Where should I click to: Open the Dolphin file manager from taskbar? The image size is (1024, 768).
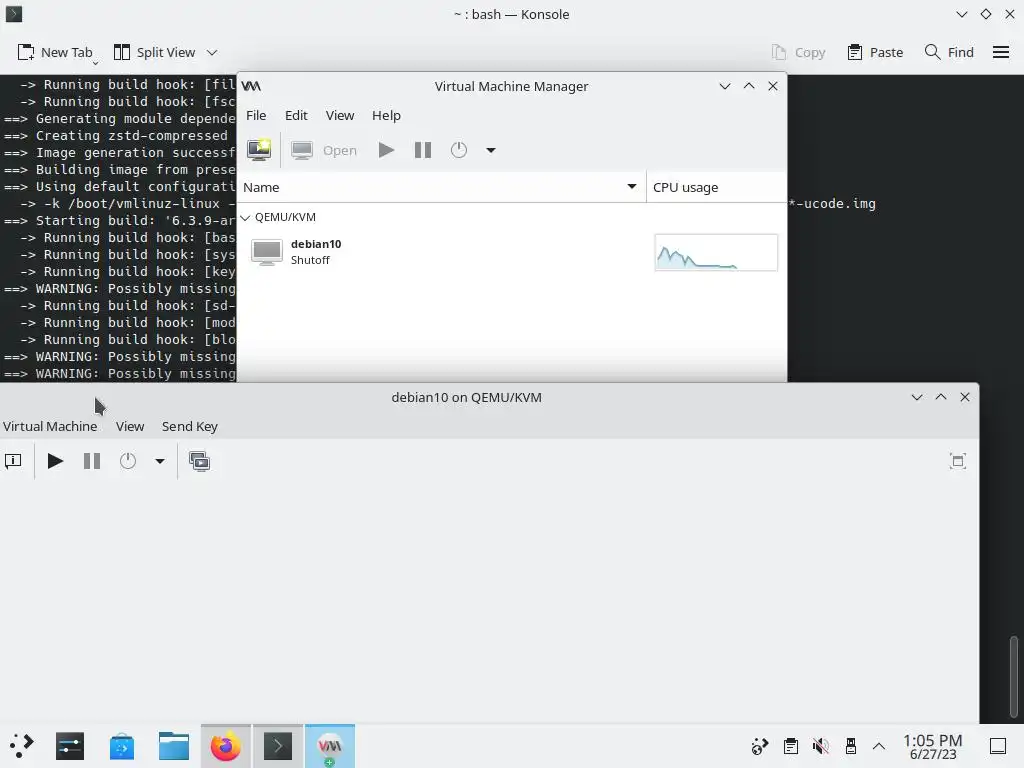[x=174, y=746]
